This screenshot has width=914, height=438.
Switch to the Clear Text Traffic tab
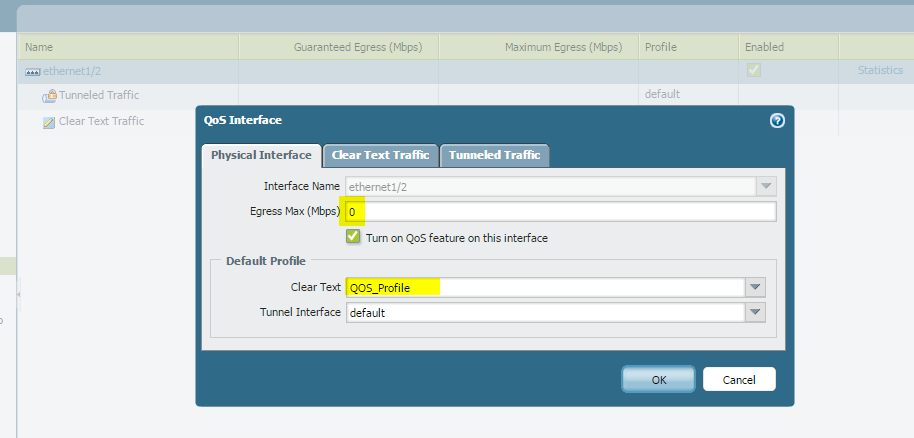point(381,155)
